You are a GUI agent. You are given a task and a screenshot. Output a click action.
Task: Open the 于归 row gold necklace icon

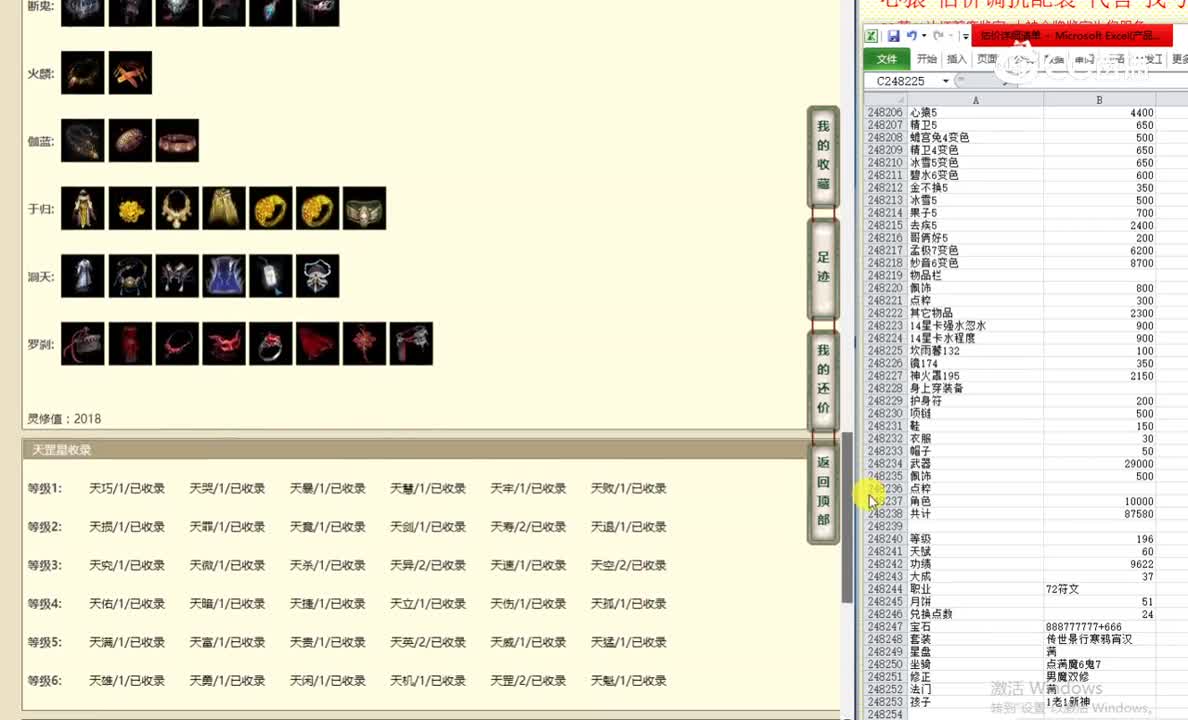click(x=177, y=208)
